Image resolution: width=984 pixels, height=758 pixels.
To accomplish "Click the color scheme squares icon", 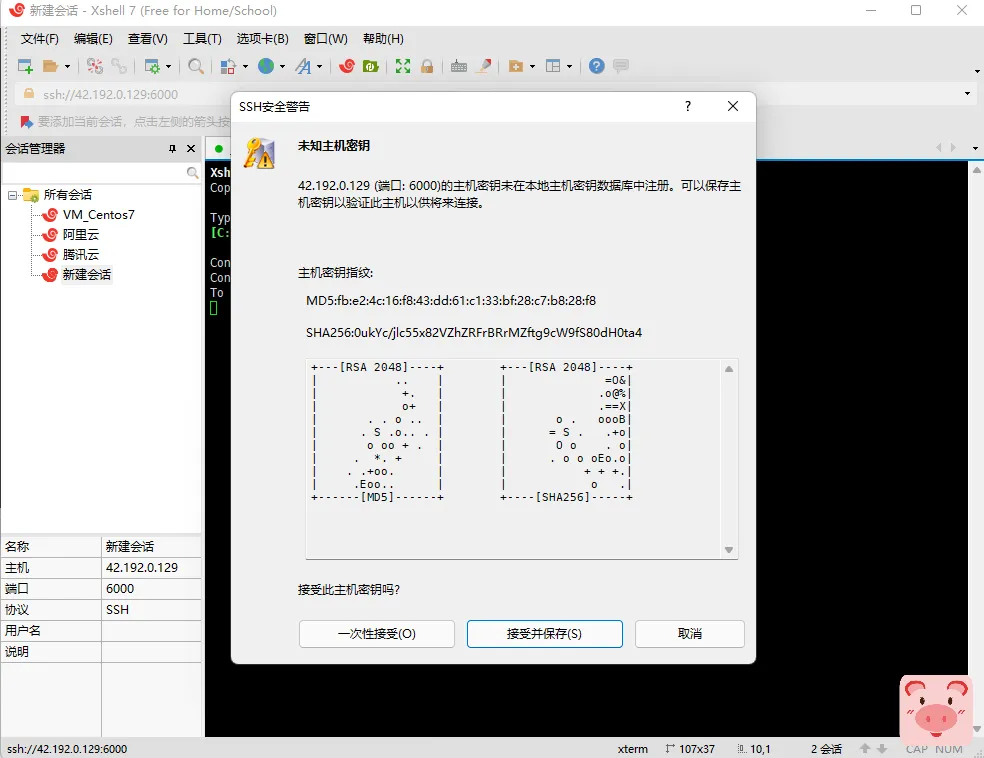I will (228, 66).
